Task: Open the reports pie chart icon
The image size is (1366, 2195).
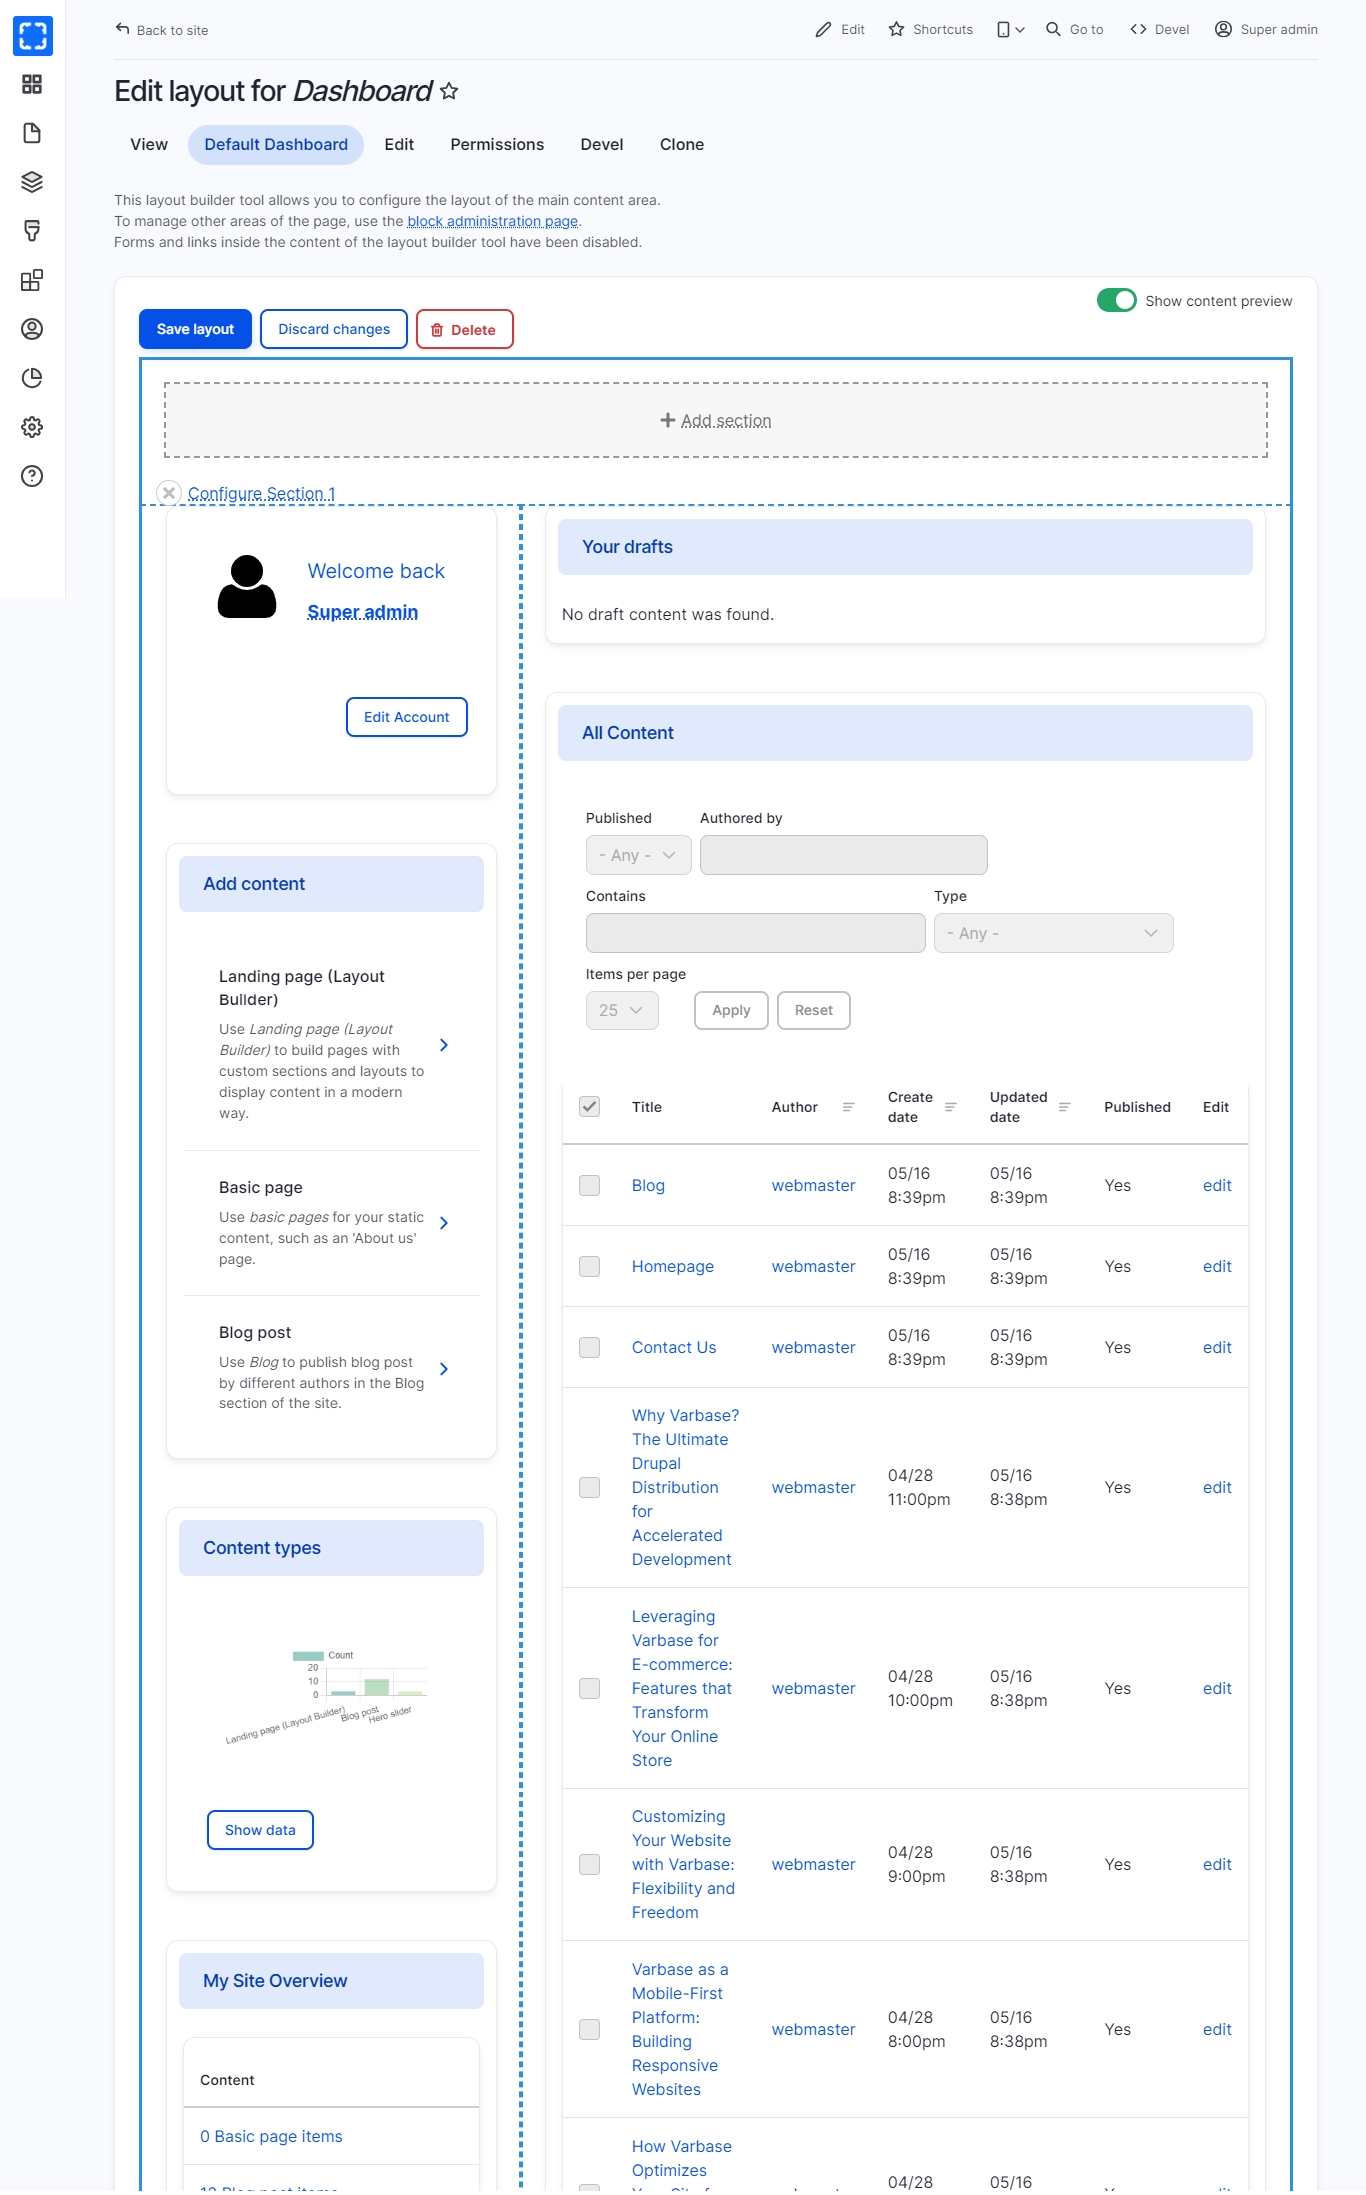Action: coord(32,378)
